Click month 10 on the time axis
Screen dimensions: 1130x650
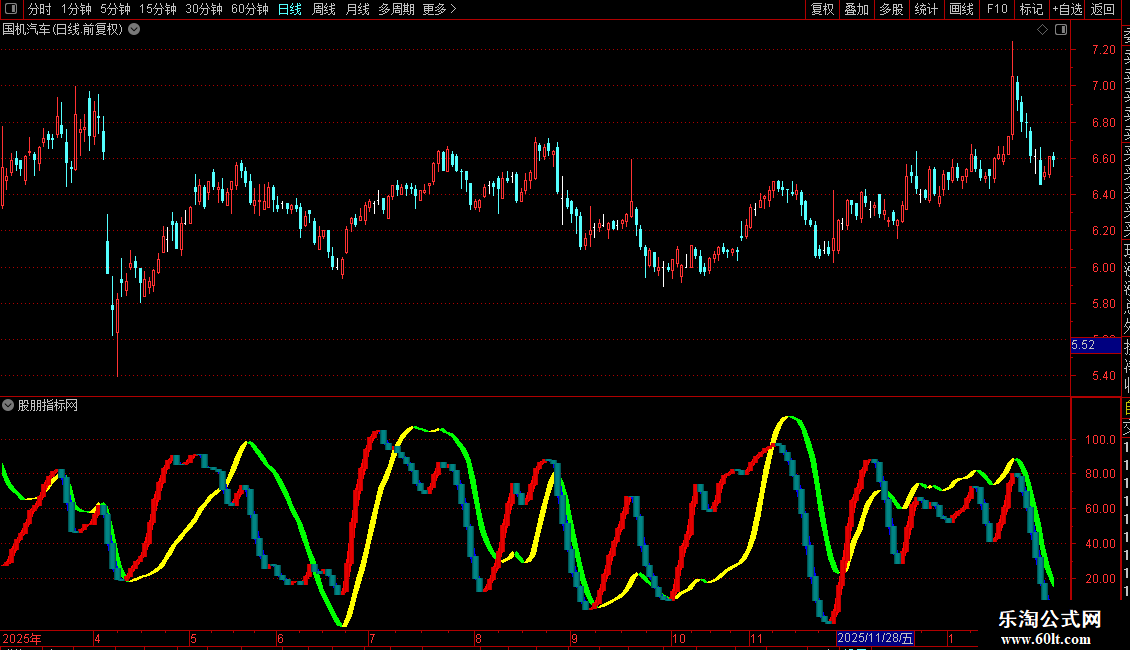point(678,638)
